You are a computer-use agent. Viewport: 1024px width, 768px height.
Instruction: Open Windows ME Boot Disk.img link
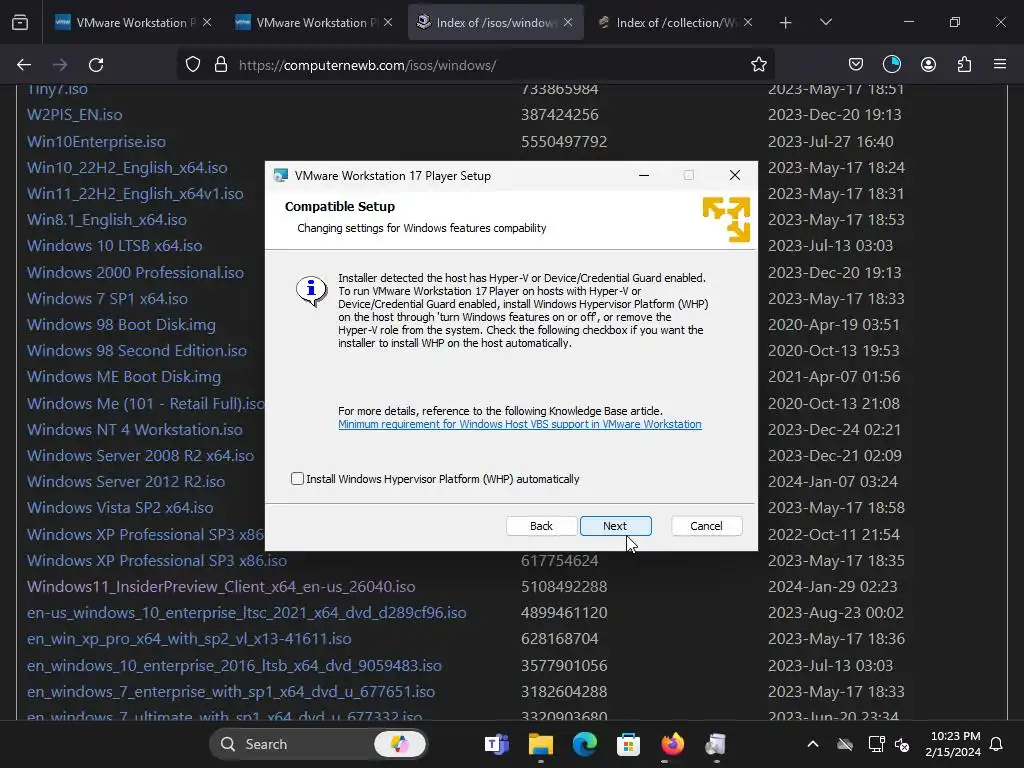coord(124,377)
